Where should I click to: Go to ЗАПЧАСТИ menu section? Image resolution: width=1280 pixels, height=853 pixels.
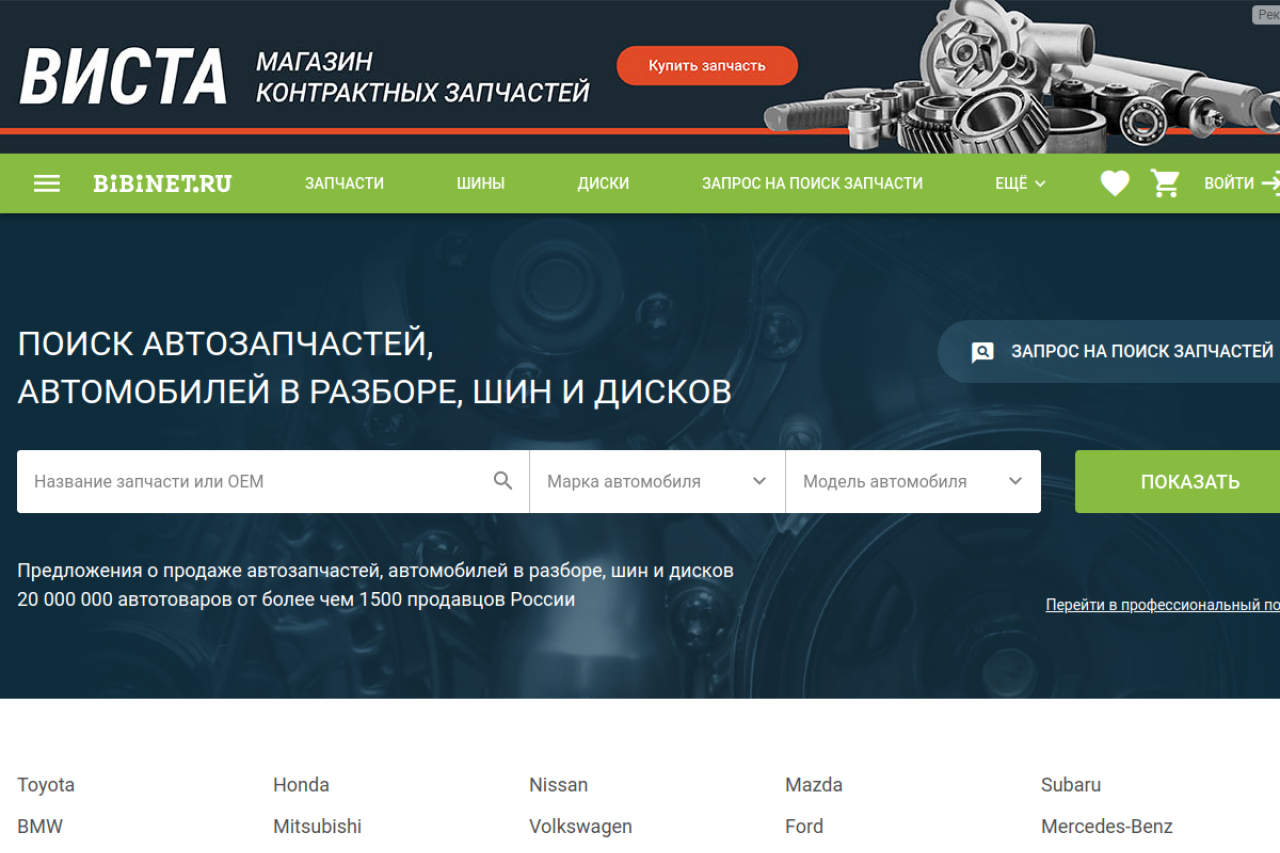(344, 183)
